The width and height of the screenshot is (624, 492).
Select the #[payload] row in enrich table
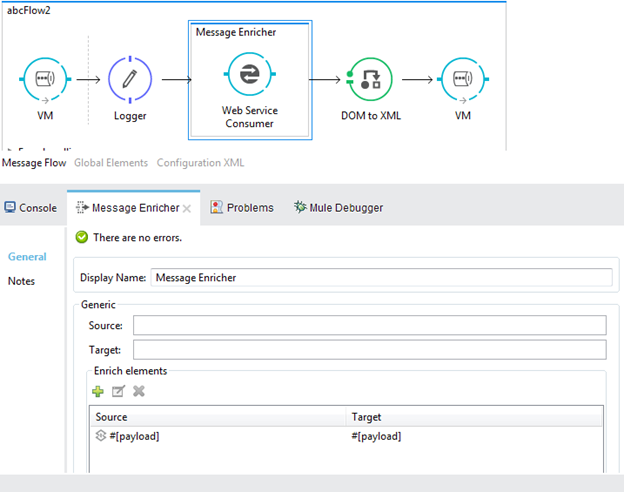coord(220,436)
